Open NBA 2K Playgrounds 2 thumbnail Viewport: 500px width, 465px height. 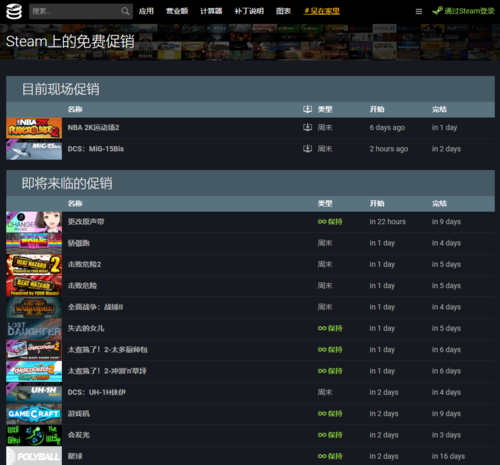(34, 128)
